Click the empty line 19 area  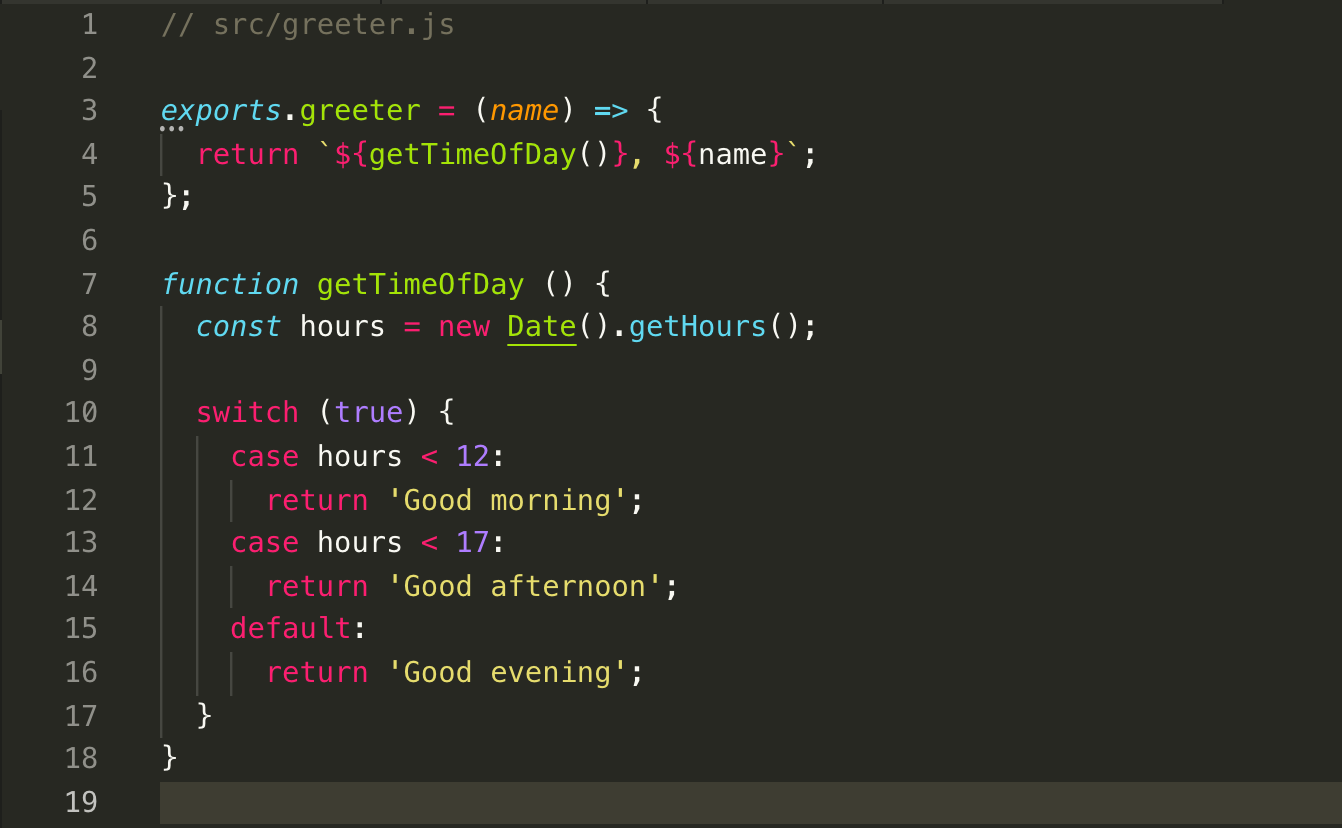click(400, 802)
